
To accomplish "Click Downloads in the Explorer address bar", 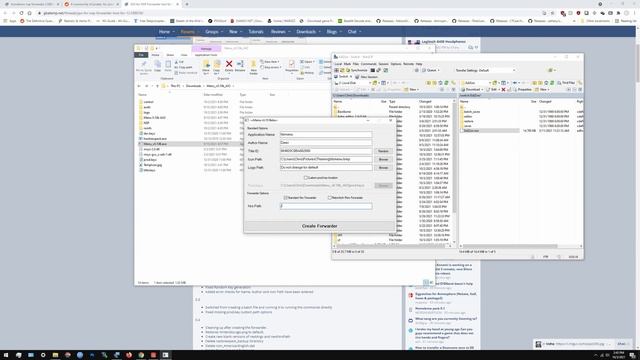I will tap(193, 86).
